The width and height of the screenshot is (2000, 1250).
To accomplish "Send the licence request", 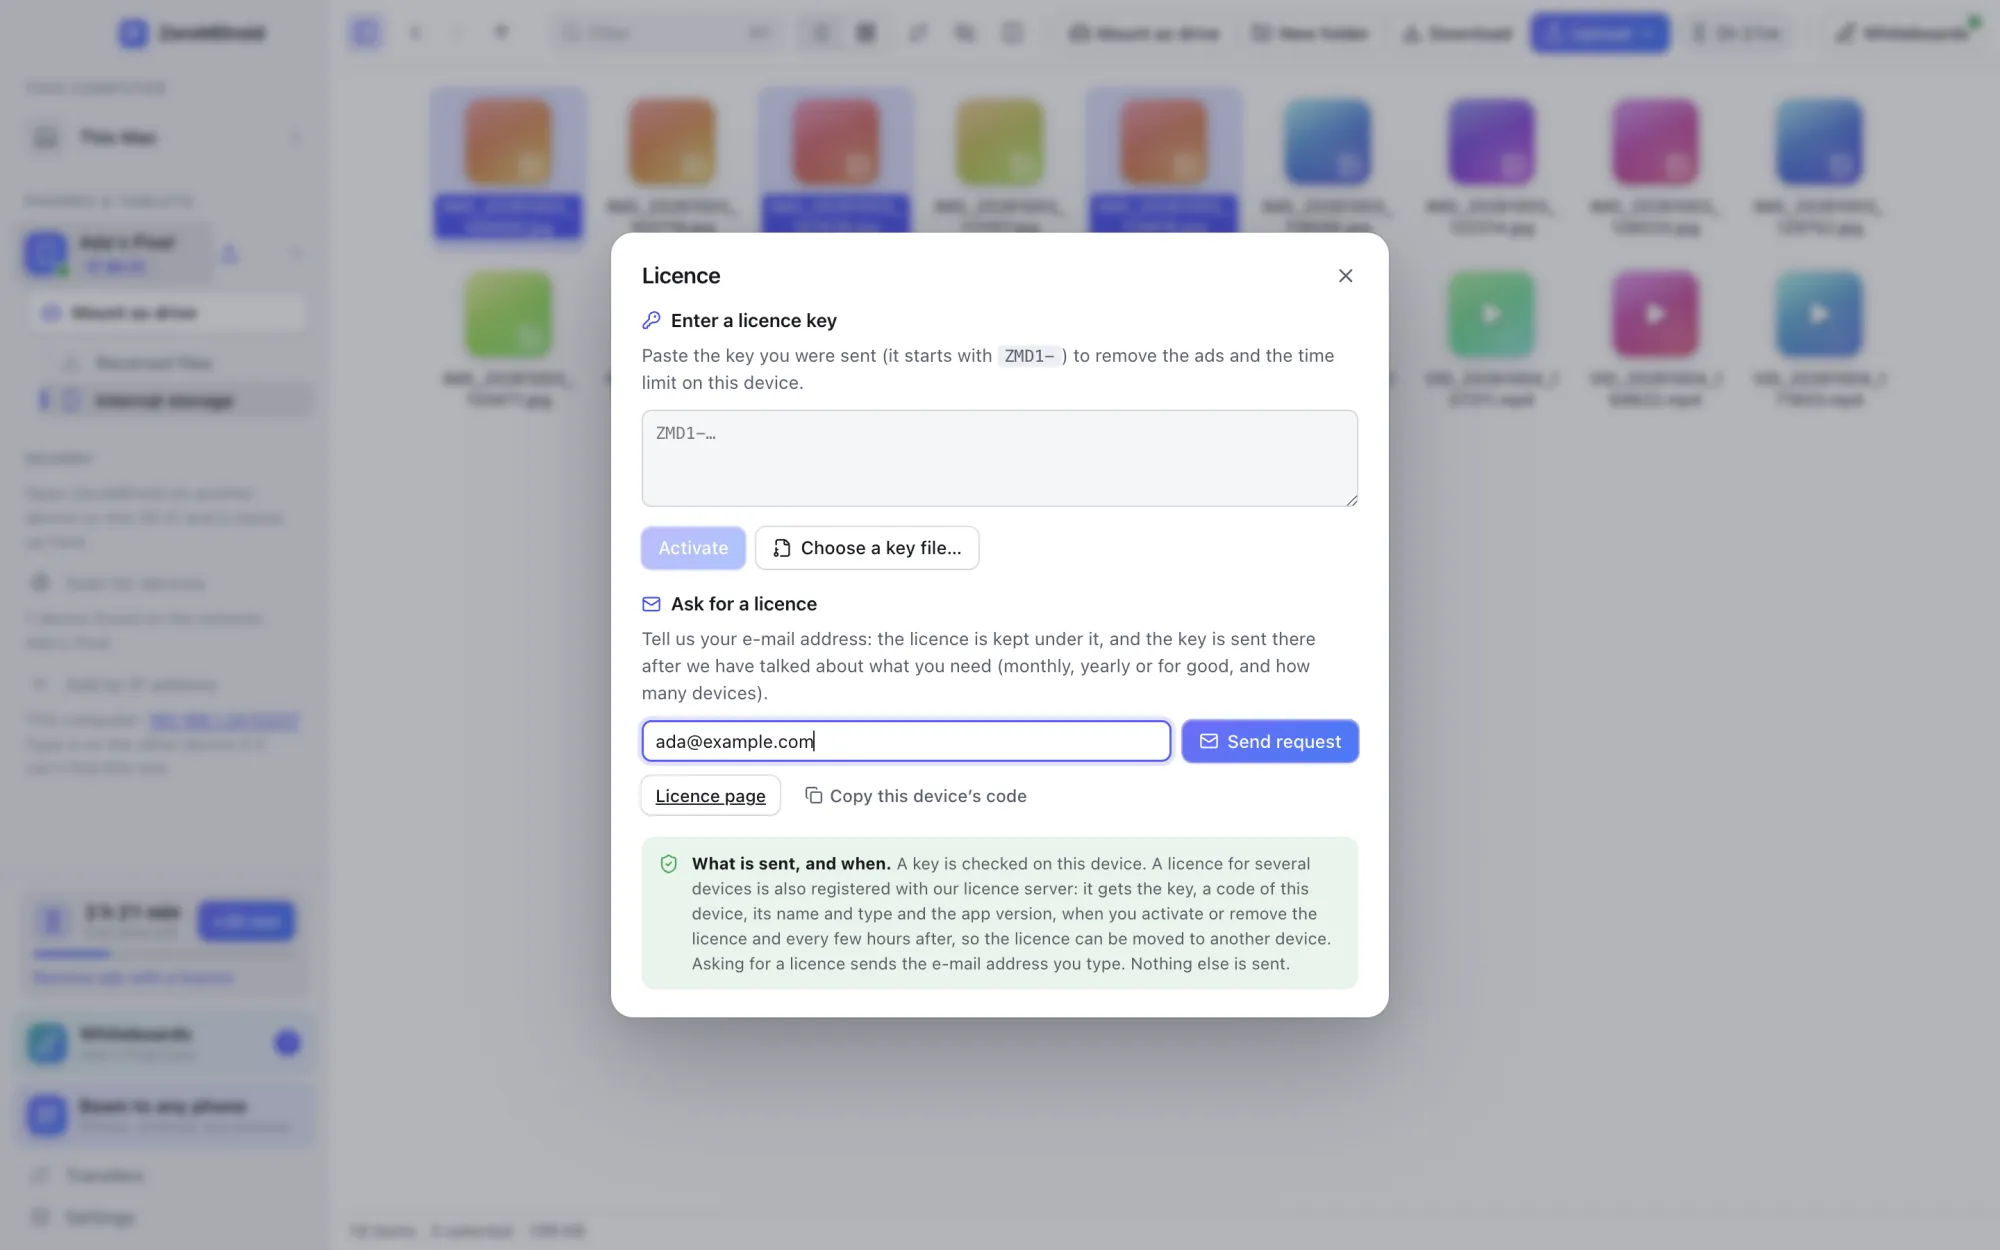I will pyautogui.click(x=1270, y=741).
